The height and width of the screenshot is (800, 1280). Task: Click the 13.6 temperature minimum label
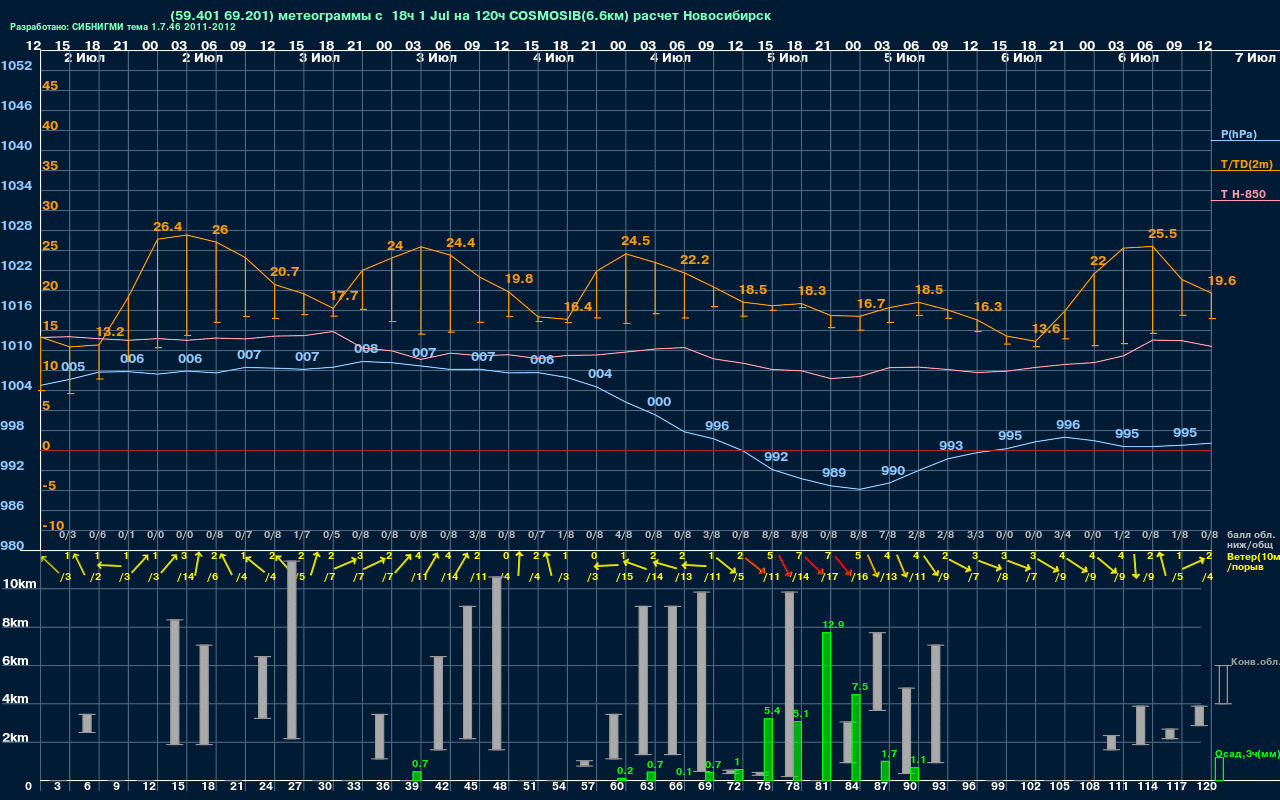[x=1046, y=329]
